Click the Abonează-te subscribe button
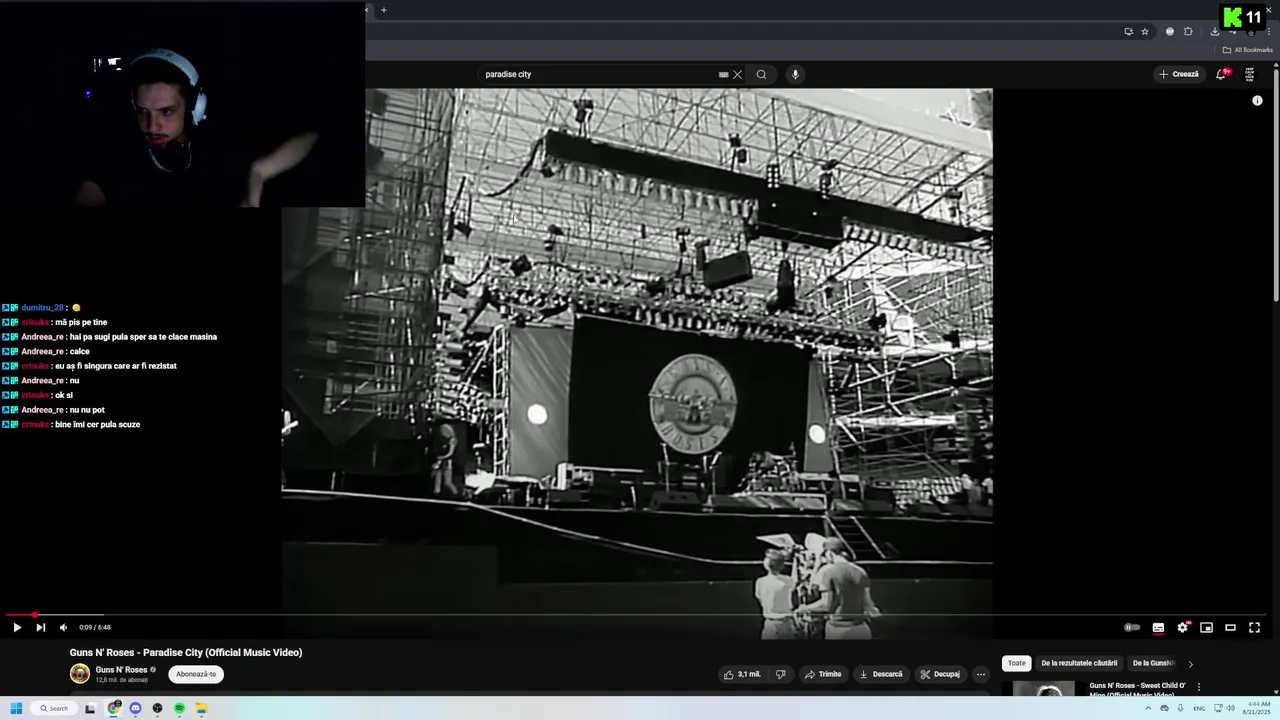This screenshot has height=720, width=1280. click(x=196, y=674)
